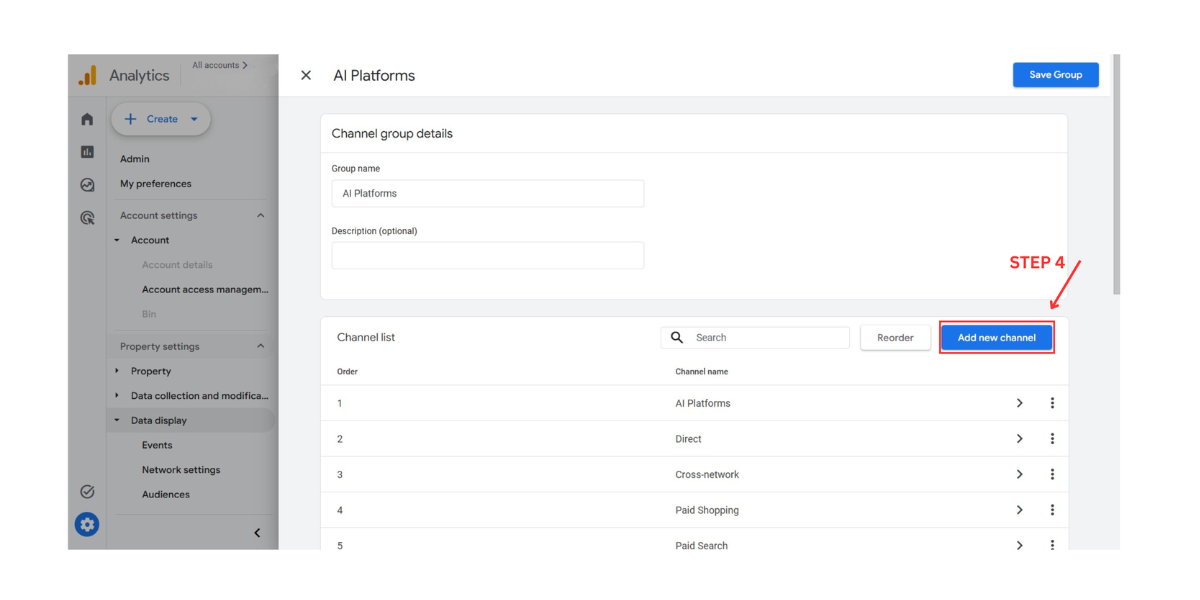The image size is (1200, 600).
Task: Click the Direct channel name
Action: point(688,439)
